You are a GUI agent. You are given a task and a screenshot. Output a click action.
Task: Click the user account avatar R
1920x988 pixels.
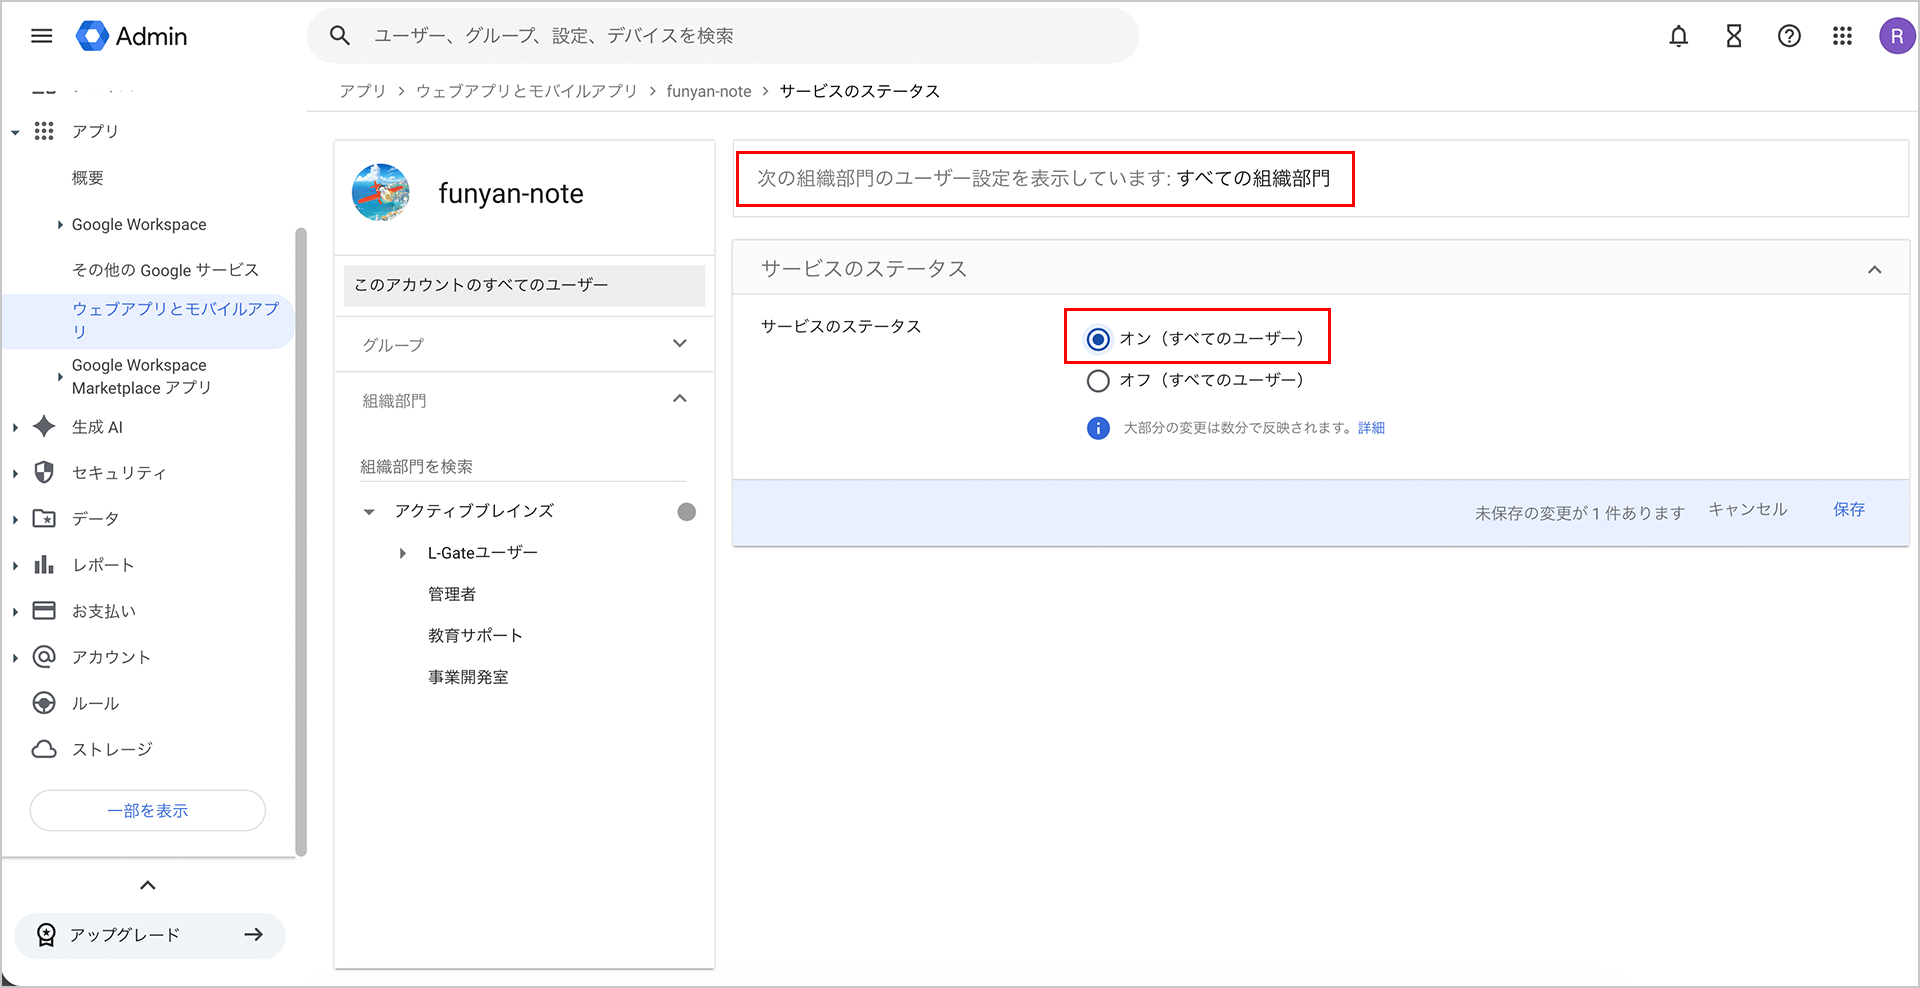click(1896, 36)
